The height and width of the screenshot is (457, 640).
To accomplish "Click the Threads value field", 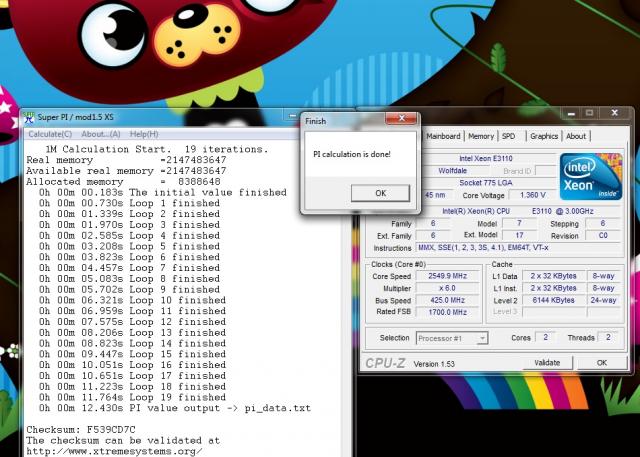I will (608, 337).
